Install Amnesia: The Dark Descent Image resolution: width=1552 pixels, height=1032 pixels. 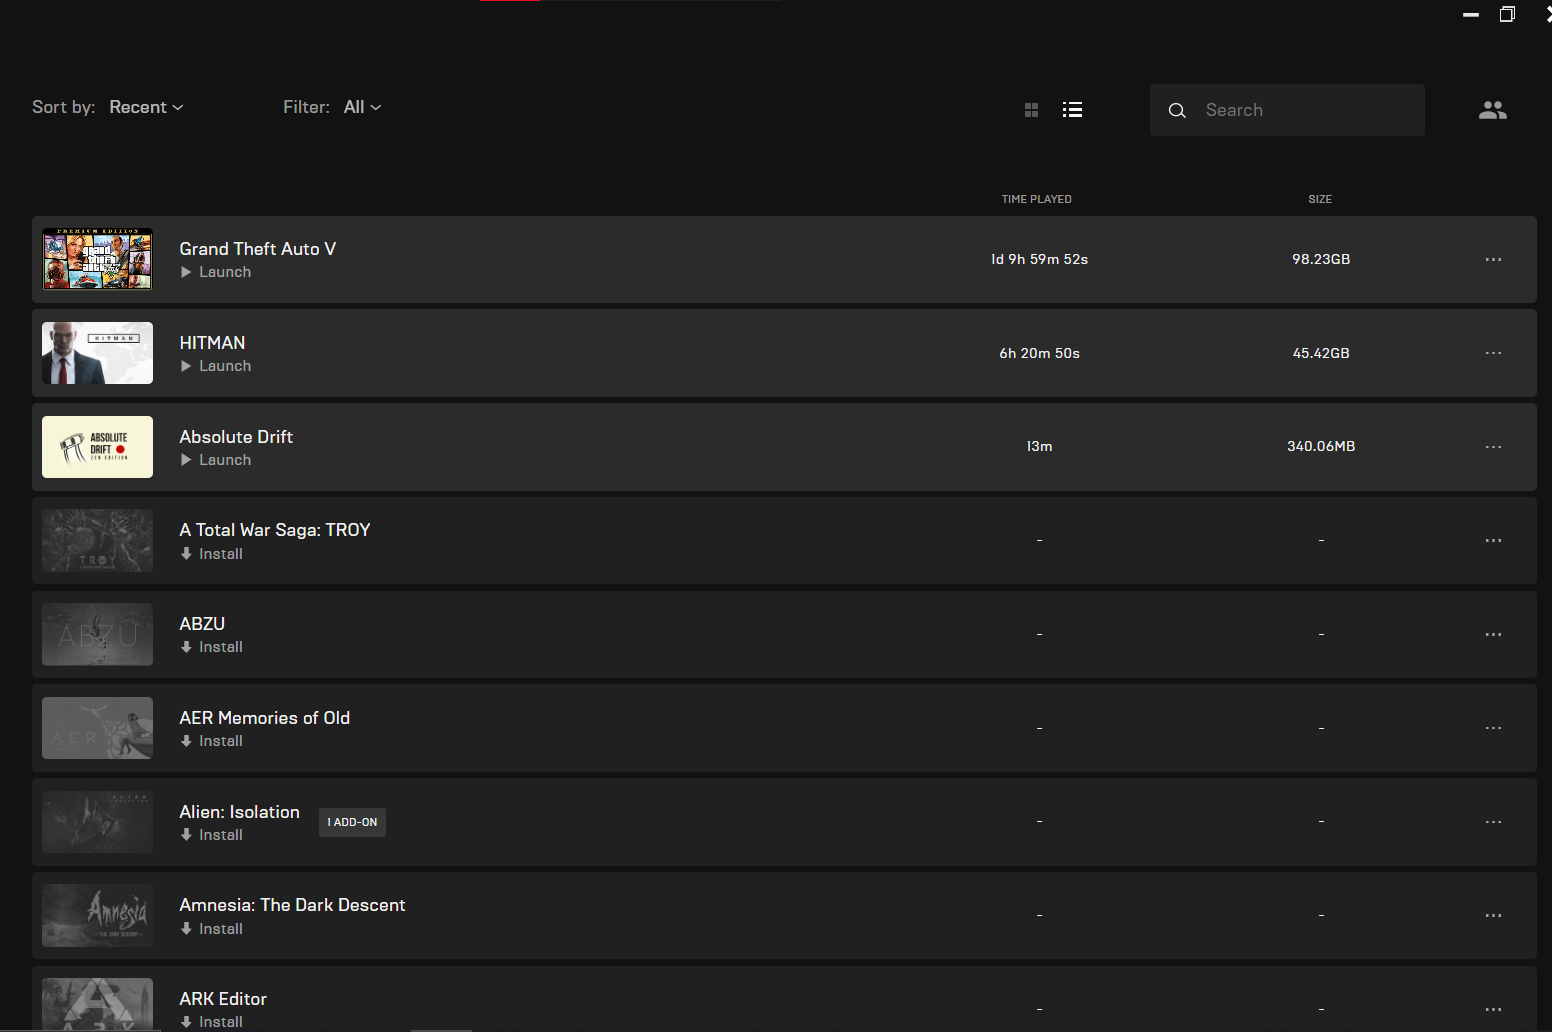click(x=212, y=929)
